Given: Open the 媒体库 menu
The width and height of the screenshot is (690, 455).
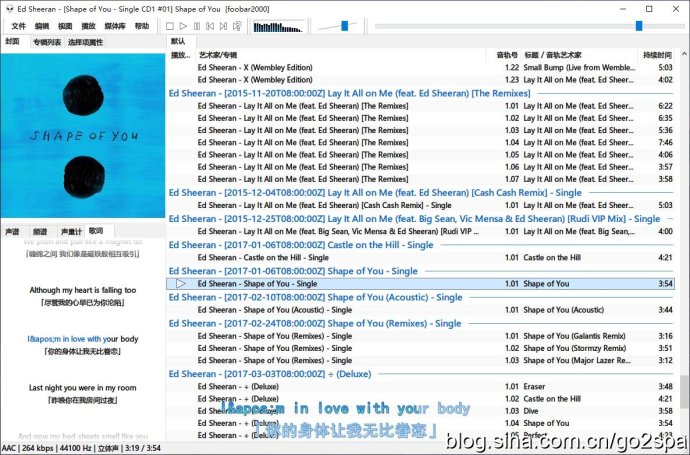Looking at the screenshot, I should [115, 26].
